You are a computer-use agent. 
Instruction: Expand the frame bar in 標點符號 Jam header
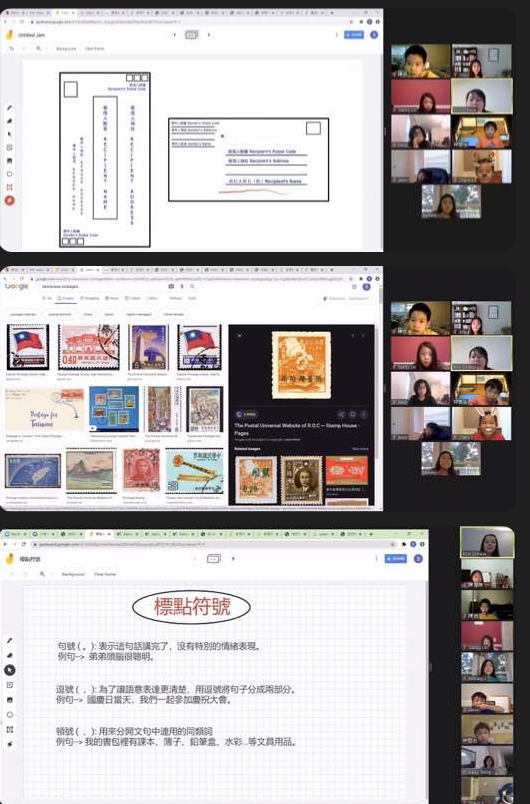tap(213, 558)
